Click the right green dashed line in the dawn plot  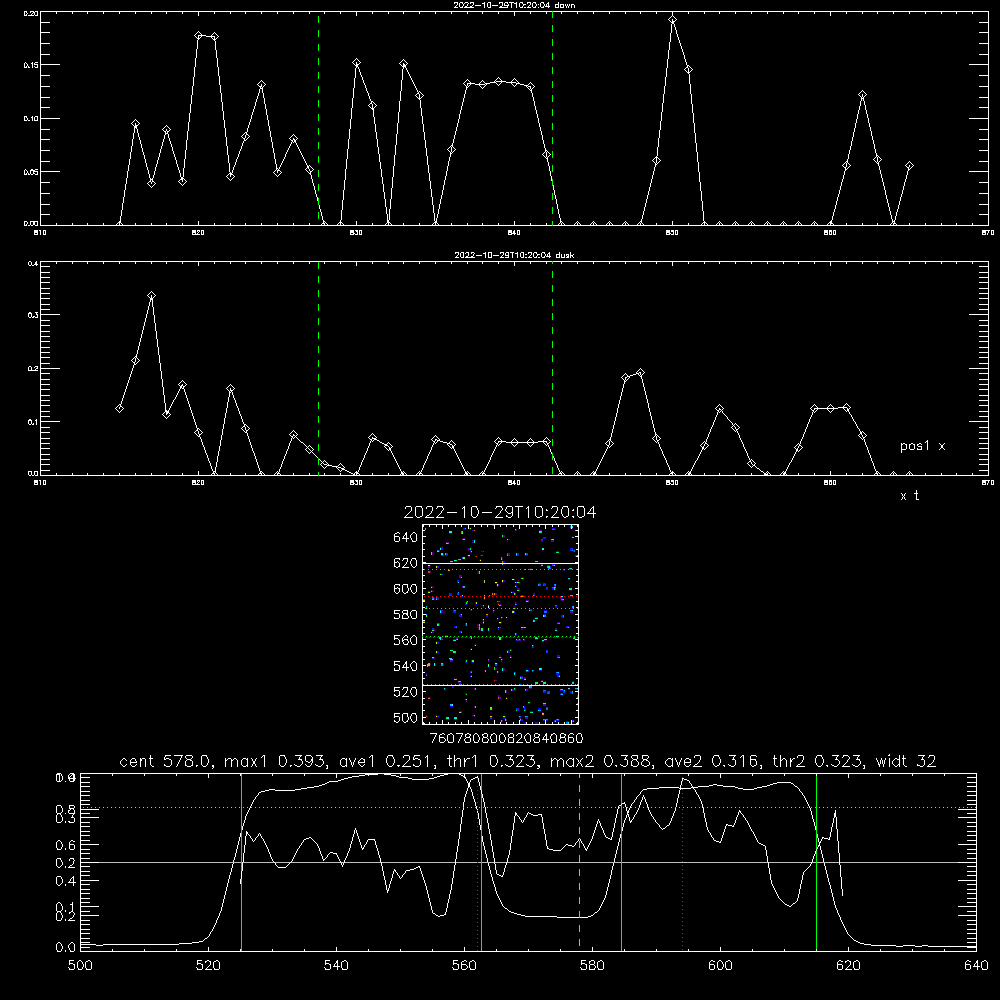point(552,119)
